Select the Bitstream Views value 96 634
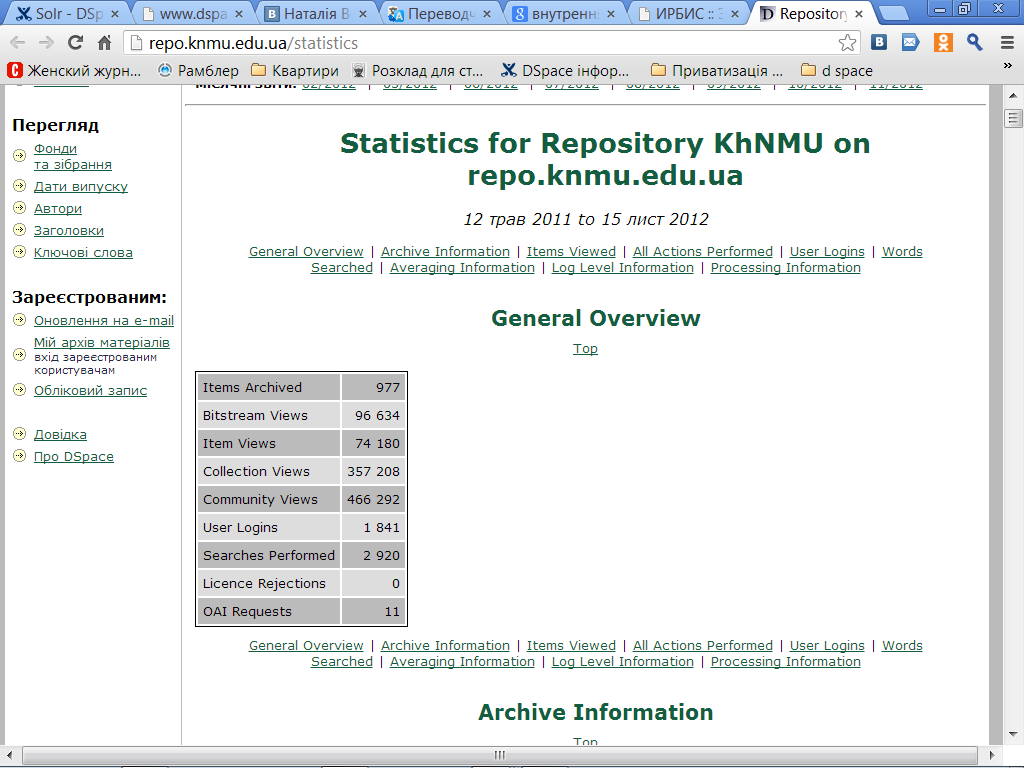This screenshot has height=768, width=1024. tap(377, 416)
